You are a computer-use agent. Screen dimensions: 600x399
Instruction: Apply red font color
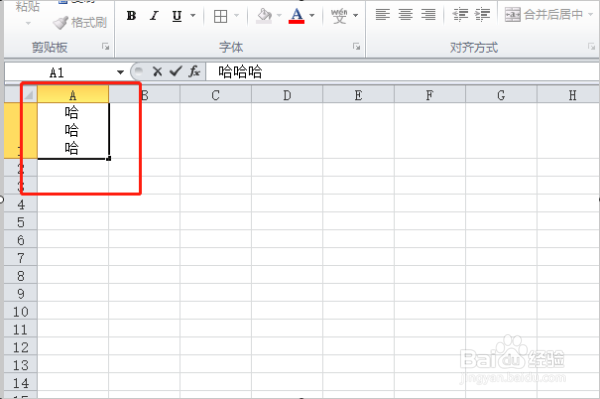(297, 16)
